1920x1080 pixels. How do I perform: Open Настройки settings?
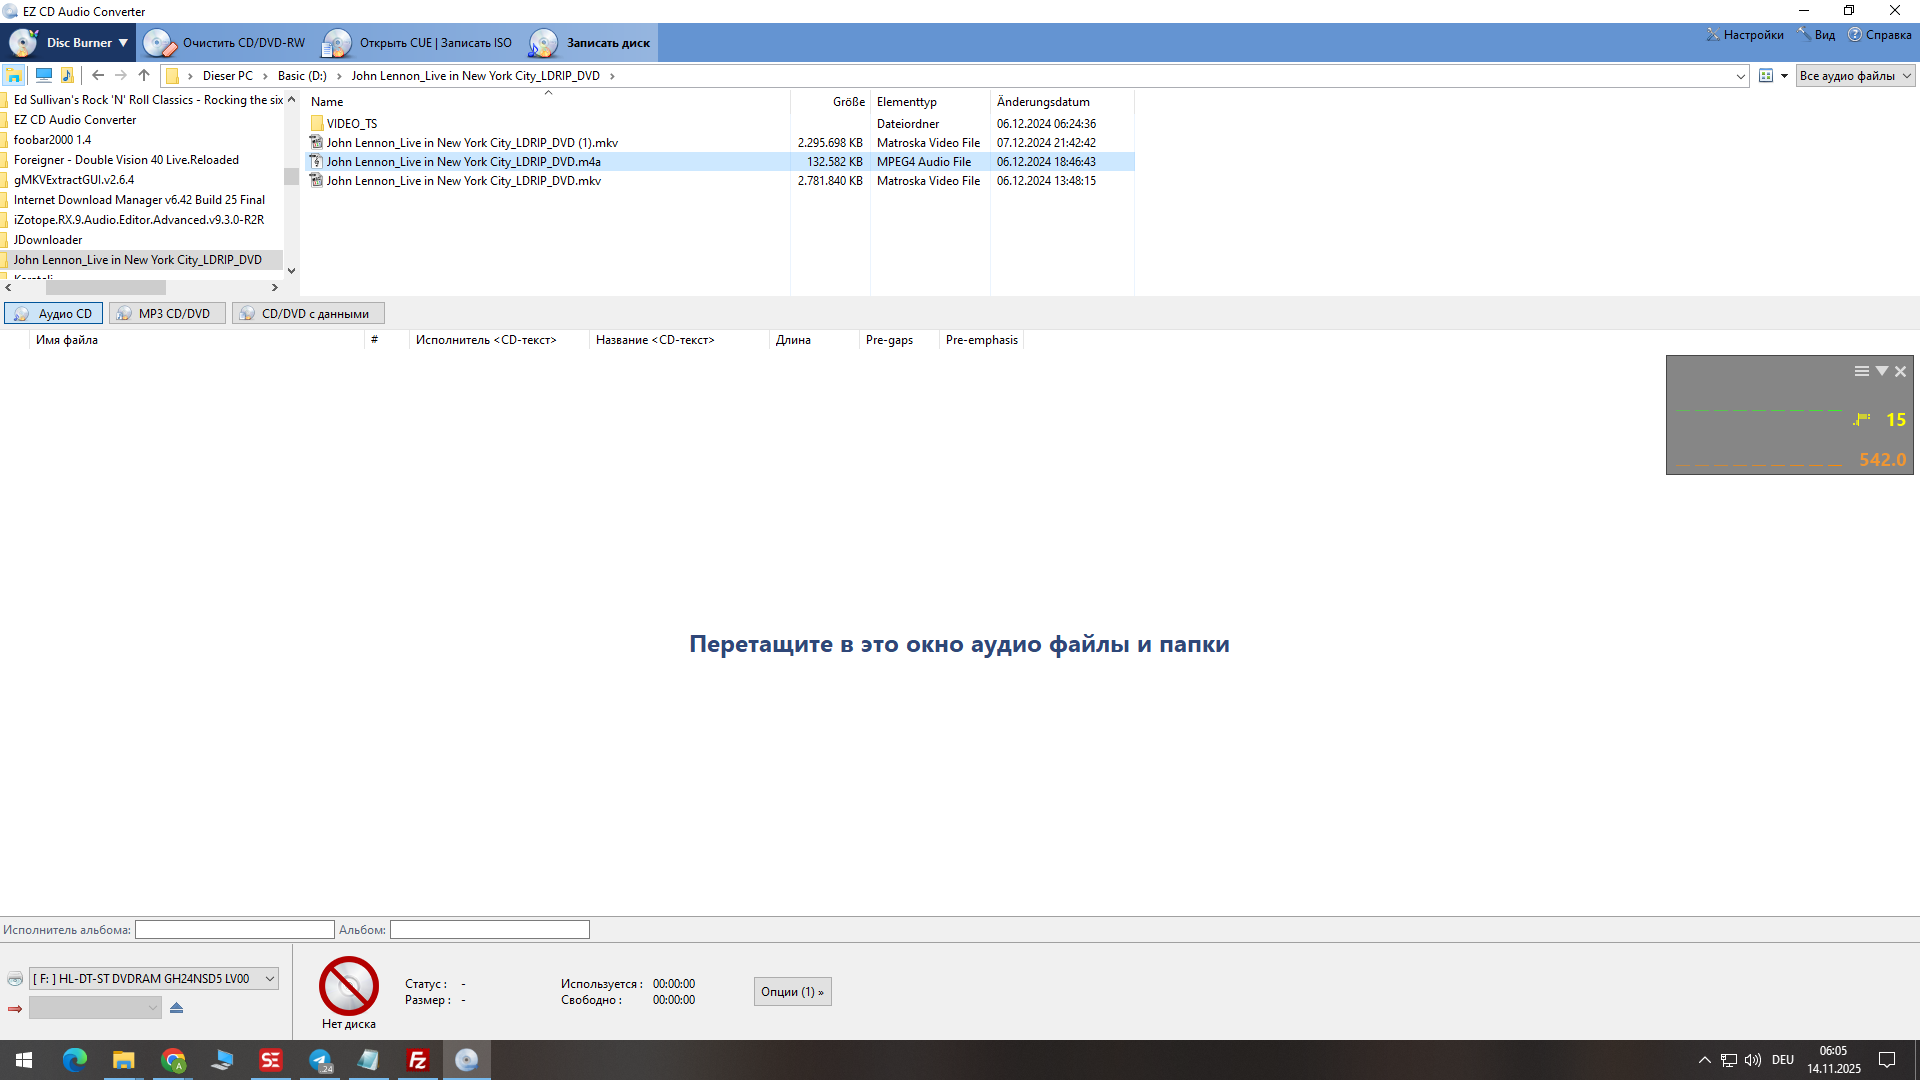[1745, 35]
